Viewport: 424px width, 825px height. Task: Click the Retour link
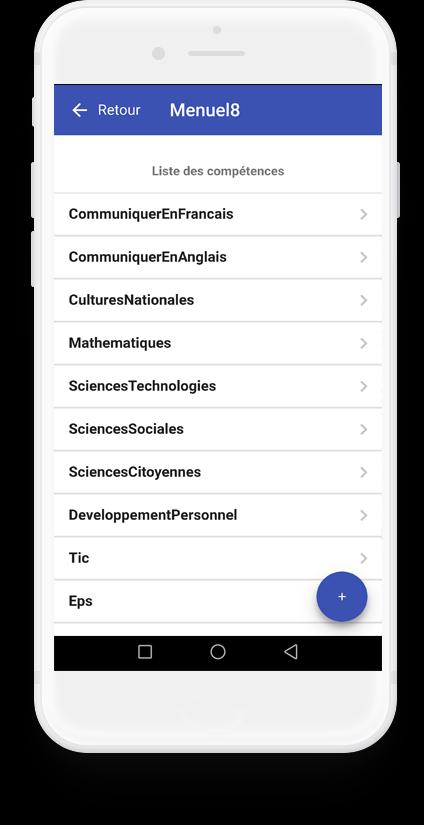pyautogui.click(x=119, y=110)
